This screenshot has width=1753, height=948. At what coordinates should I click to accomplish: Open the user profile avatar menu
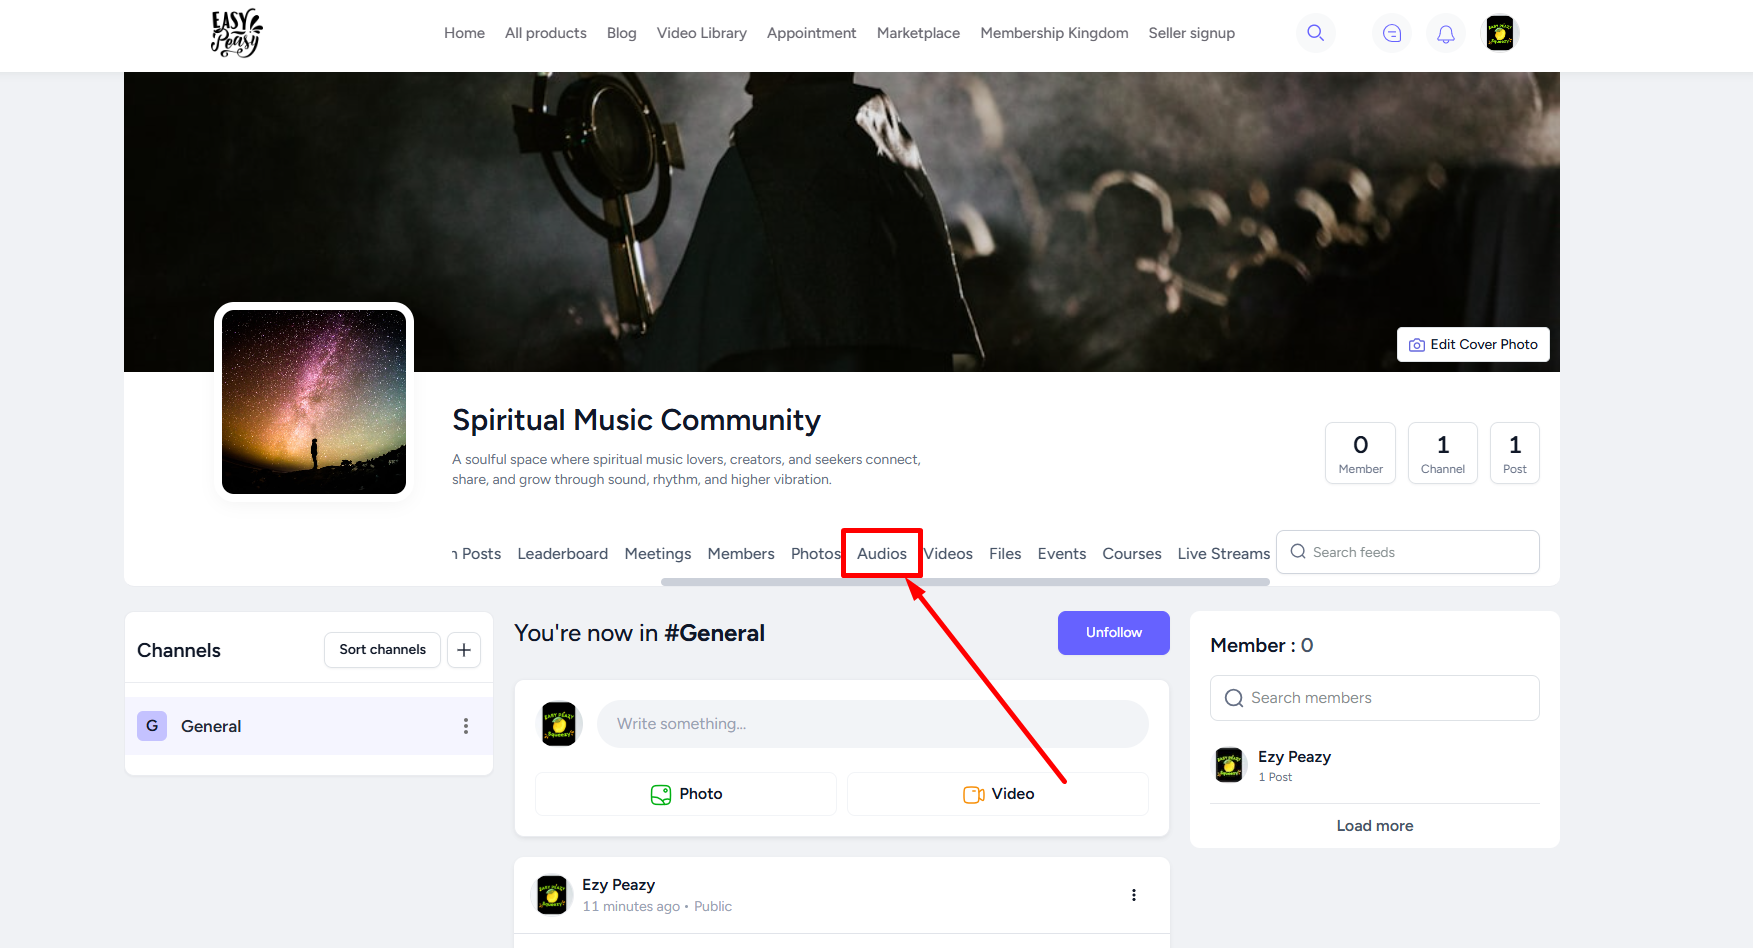(1499, 33)
